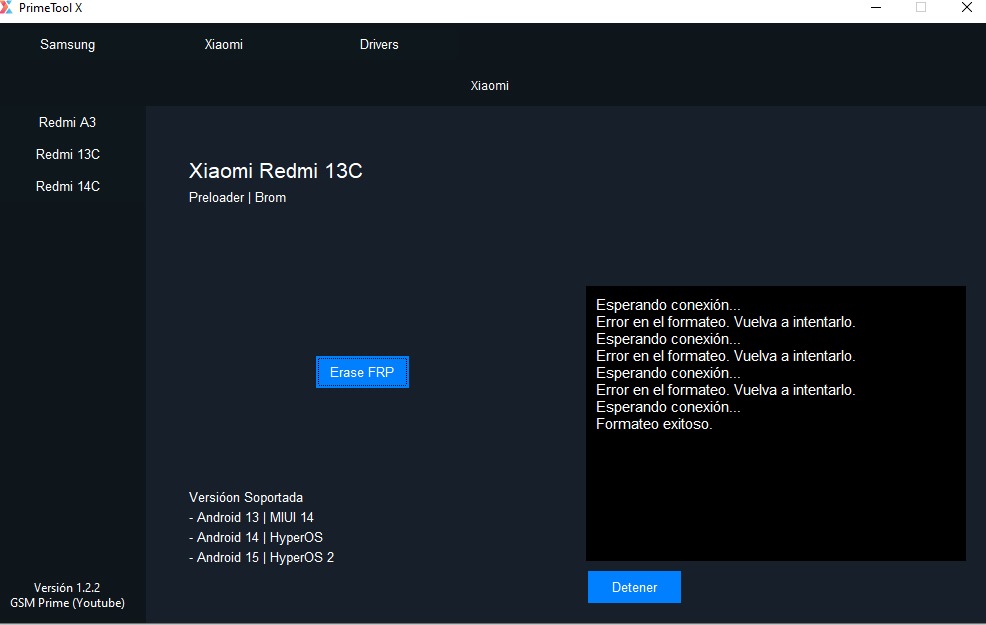
Task: Select Redmi A3 in the sidebar
Action: tap(67, 122)
